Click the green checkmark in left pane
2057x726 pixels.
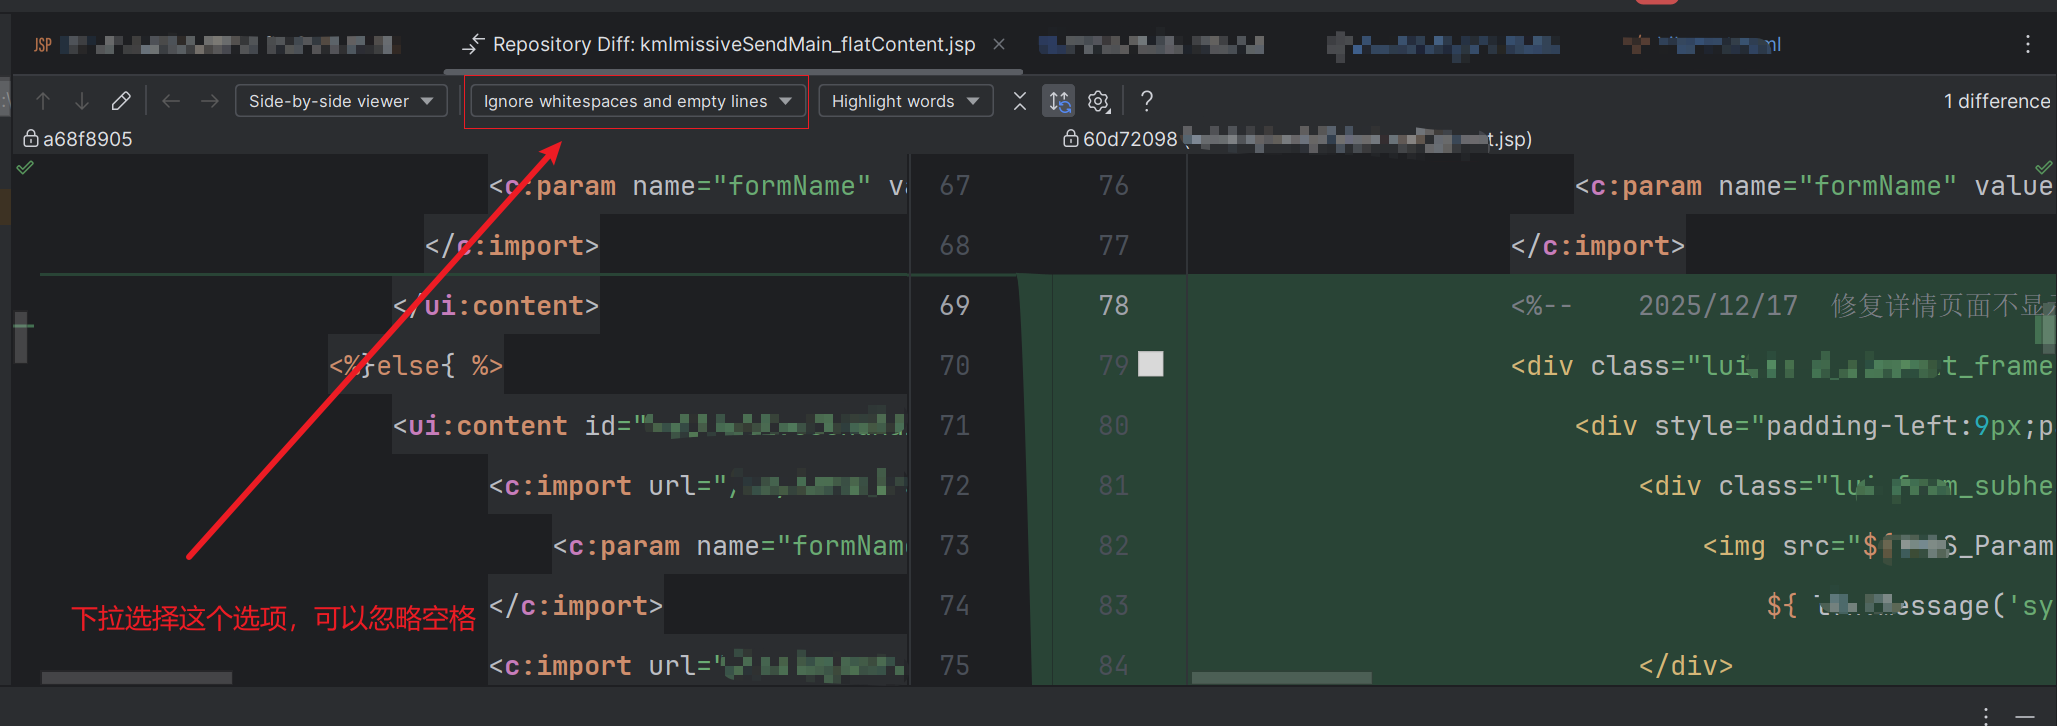26,167
